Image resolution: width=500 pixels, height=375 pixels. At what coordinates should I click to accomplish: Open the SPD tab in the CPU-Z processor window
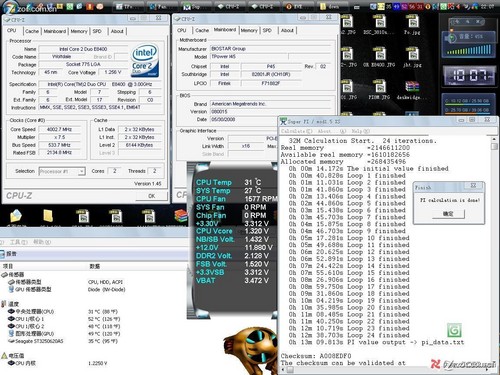pyautogui.click(x=97, y=31)
